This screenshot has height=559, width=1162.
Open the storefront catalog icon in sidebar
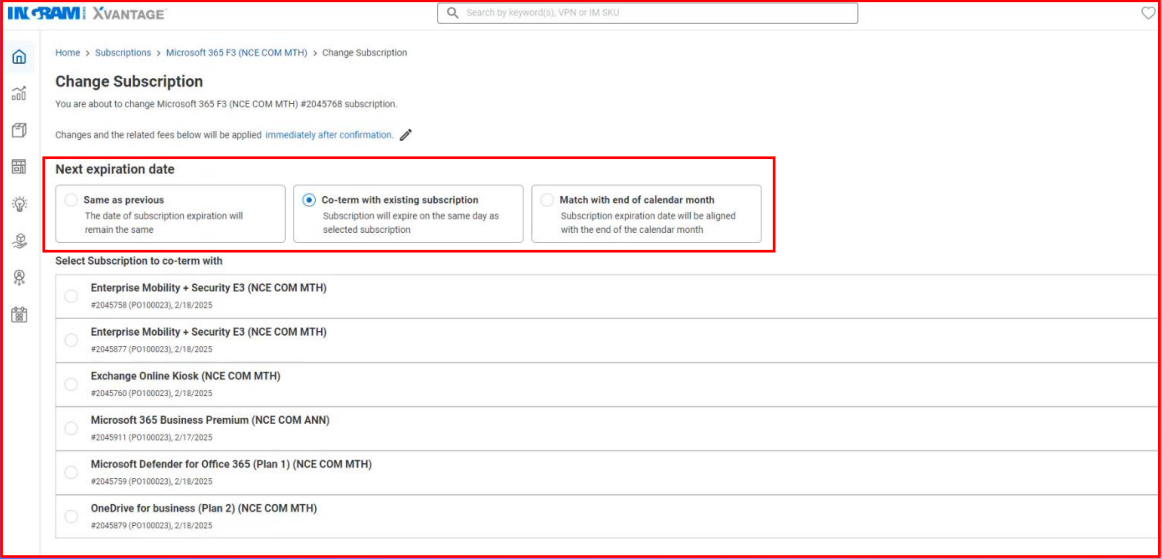click(x=19, y=167)
